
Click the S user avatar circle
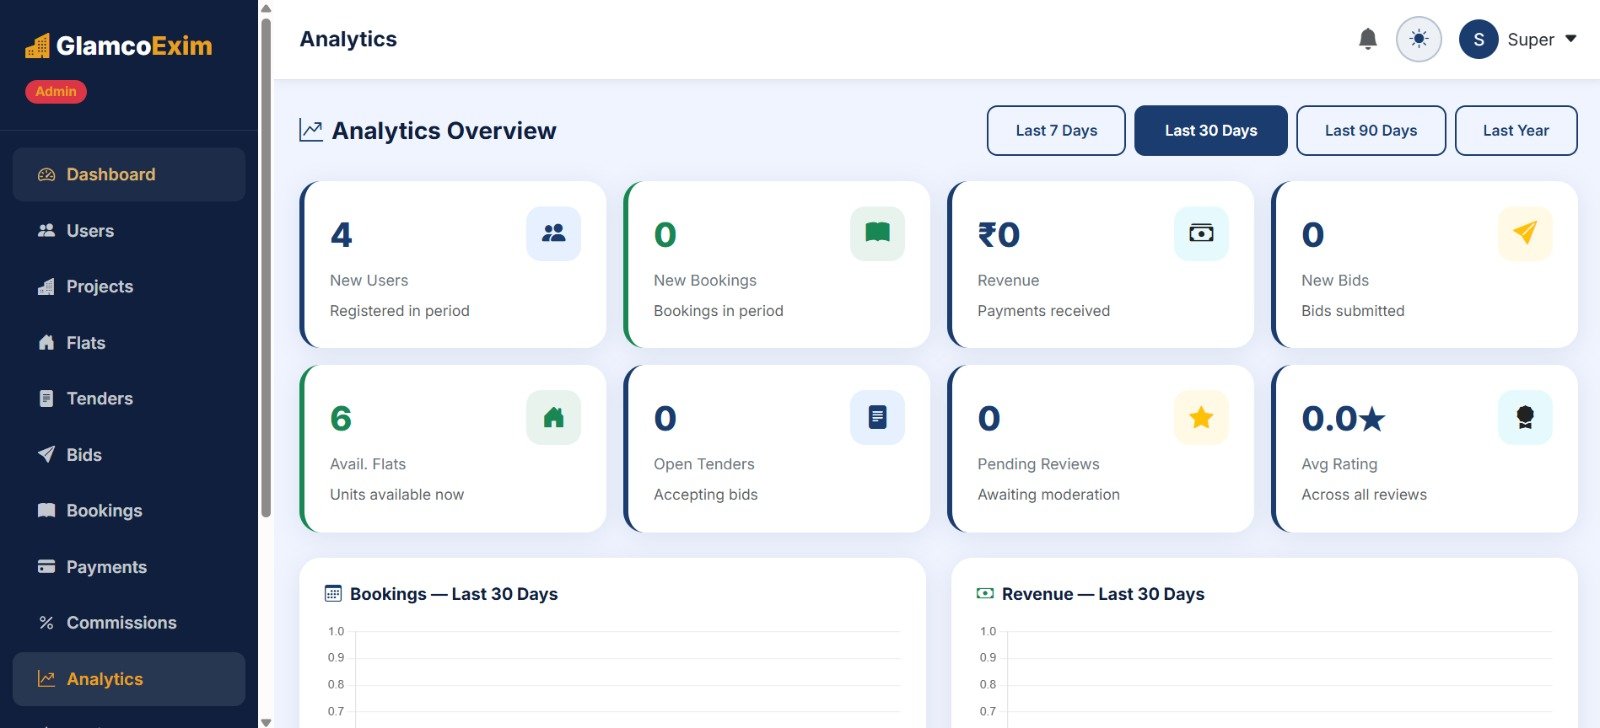click(x=1478, y=39)
